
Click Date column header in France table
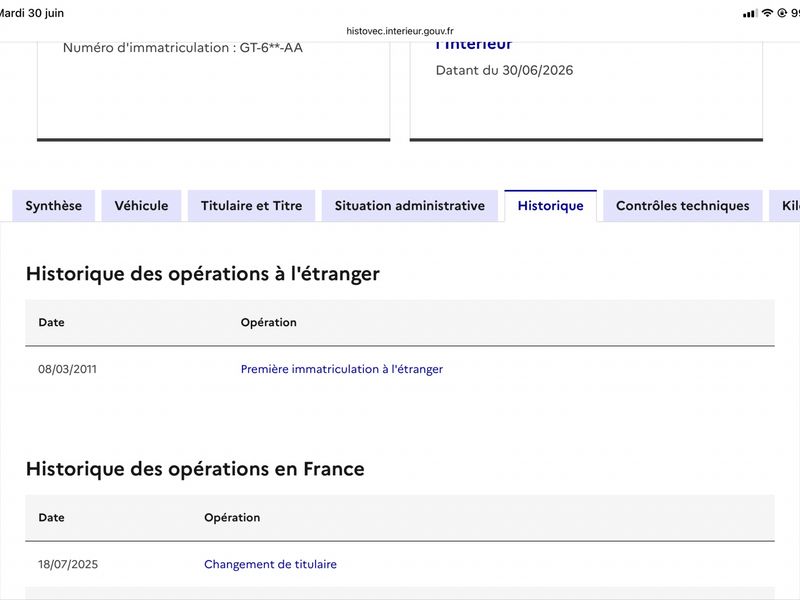(x=52, y=517)
